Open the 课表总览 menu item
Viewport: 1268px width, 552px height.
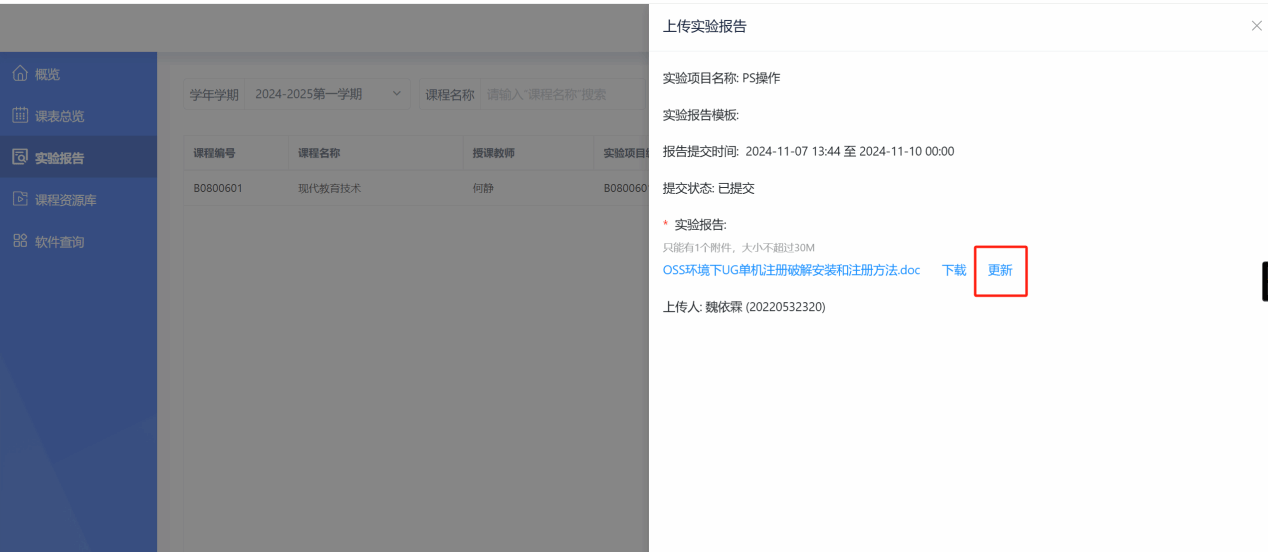60,116
